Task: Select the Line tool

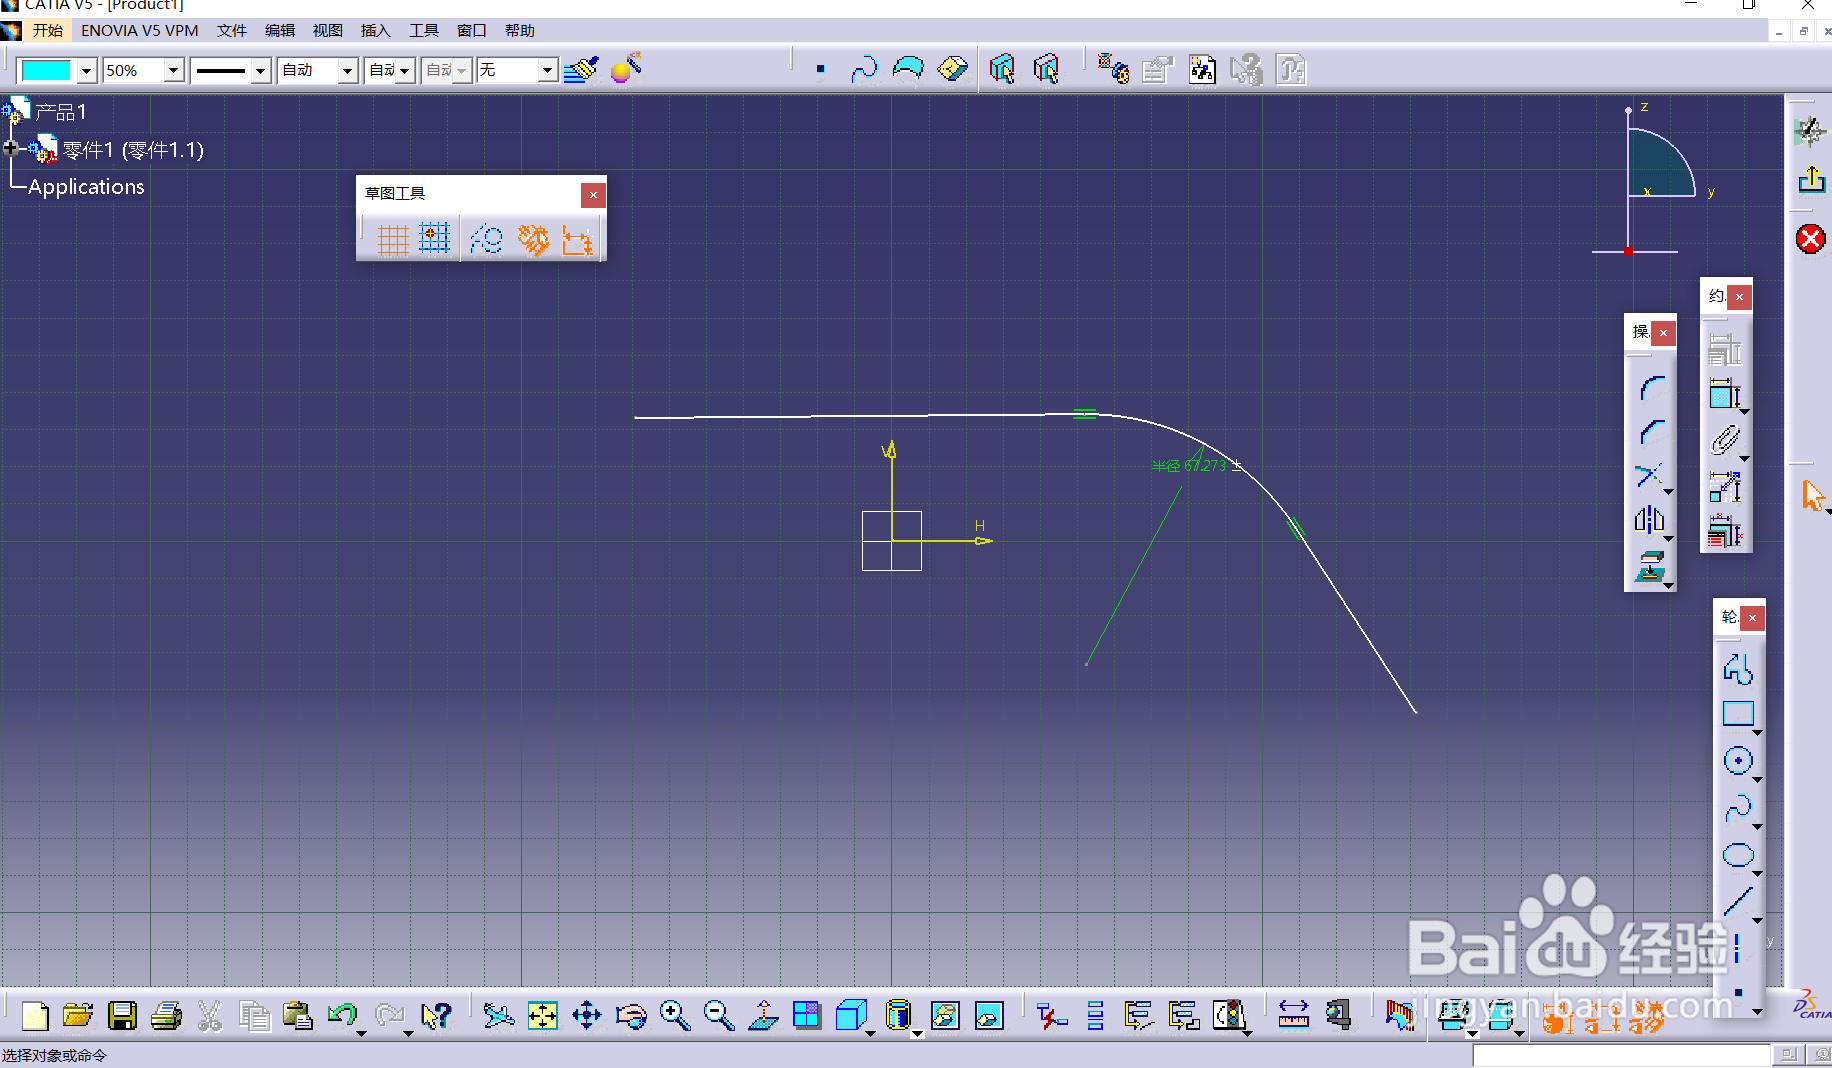Action: 1738,901
